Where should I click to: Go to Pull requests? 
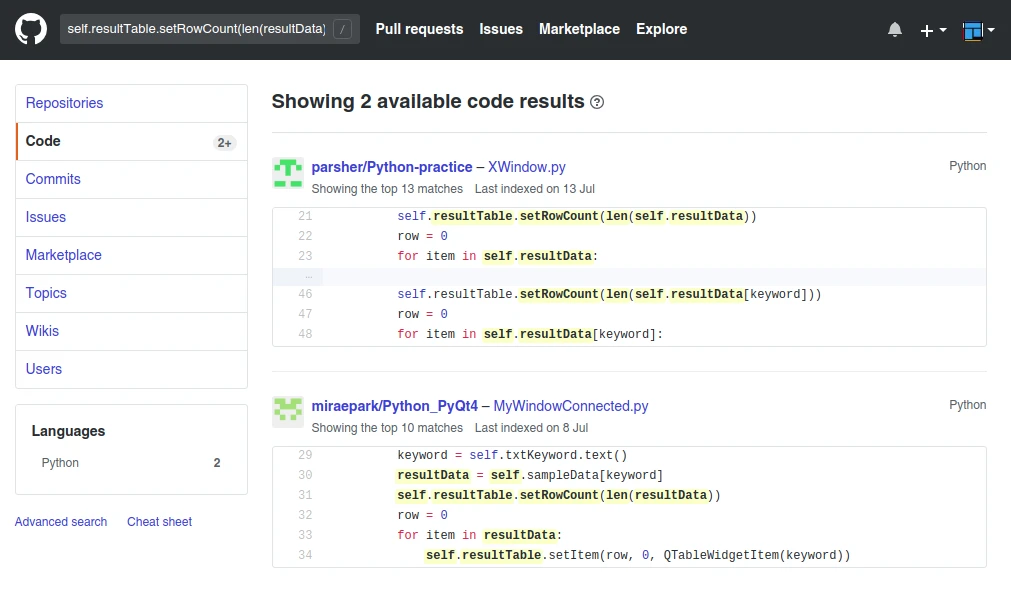[x=419, y=29]
